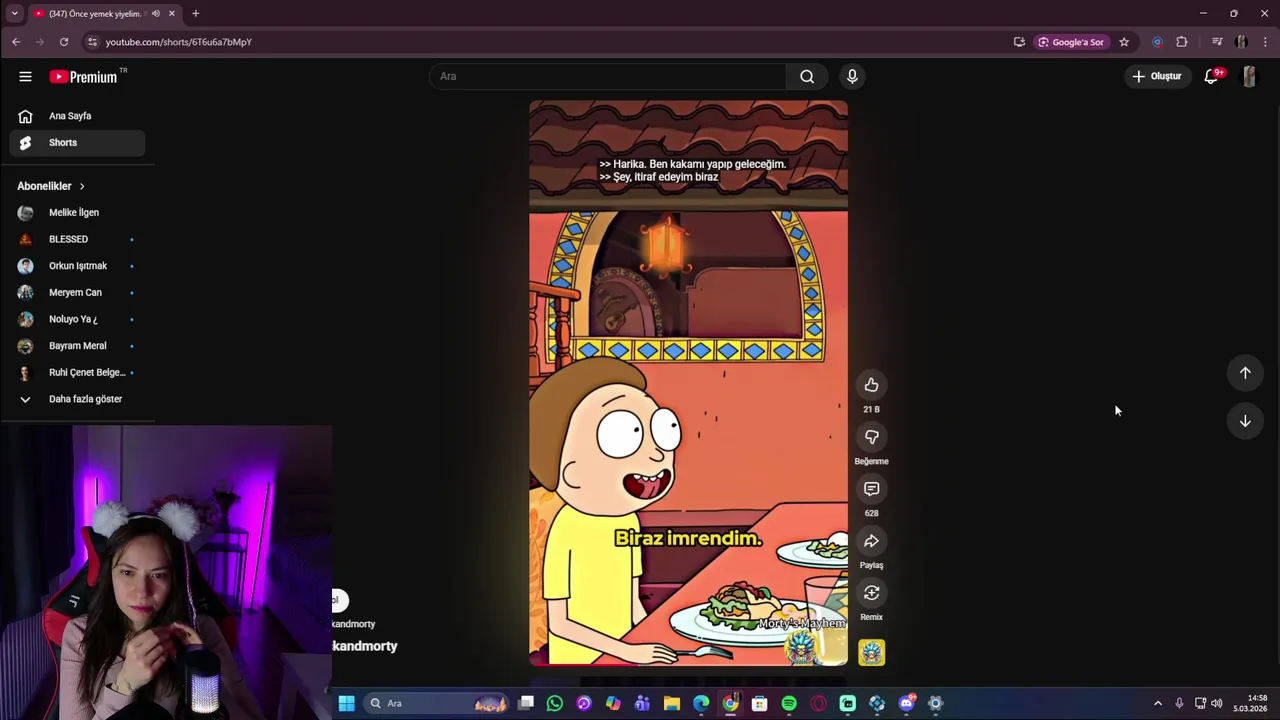Open WhatsApp from the taskbar
The width and height of the screenshot is (1280, 720).
[555, 703]
